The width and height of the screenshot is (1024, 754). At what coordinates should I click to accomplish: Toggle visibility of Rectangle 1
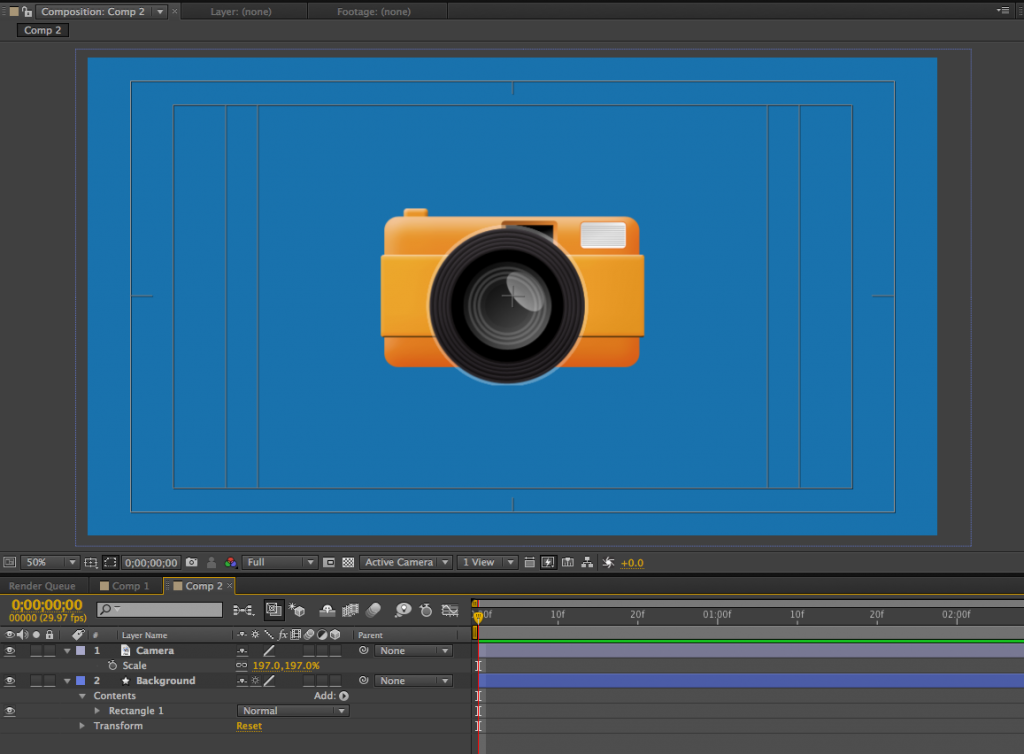(8, 710)
